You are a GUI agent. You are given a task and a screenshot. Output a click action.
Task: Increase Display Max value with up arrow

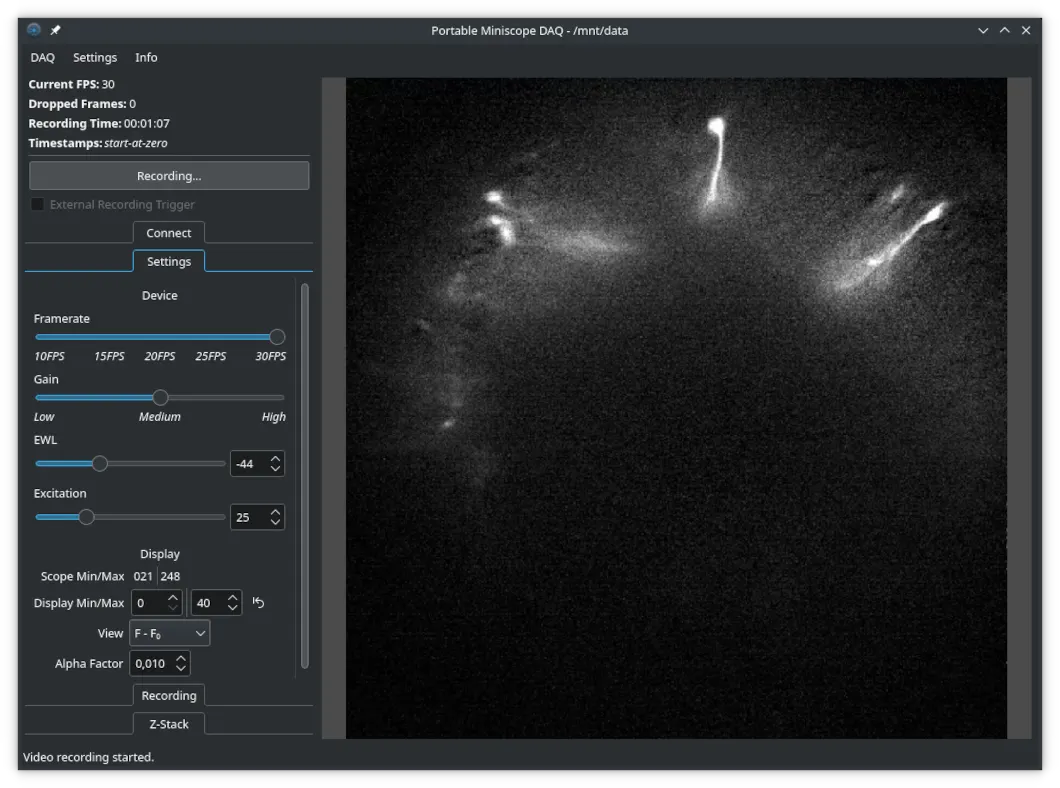point(233,597)
